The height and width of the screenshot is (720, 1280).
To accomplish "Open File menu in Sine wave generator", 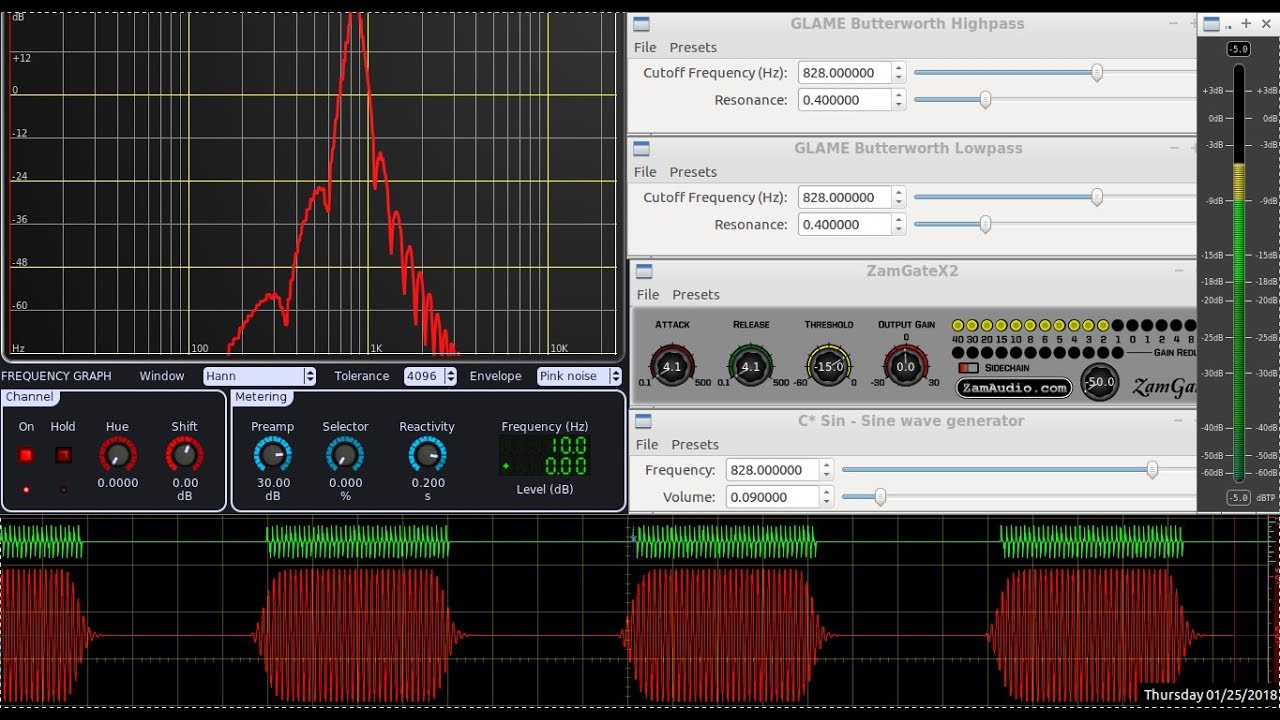I will coord(647,445).
